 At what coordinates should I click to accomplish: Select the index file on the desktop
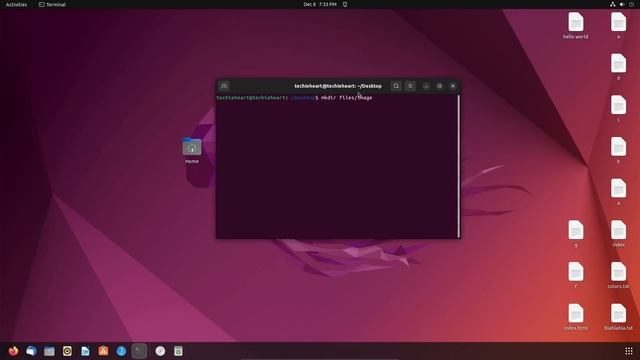click(x=618, y=234)
